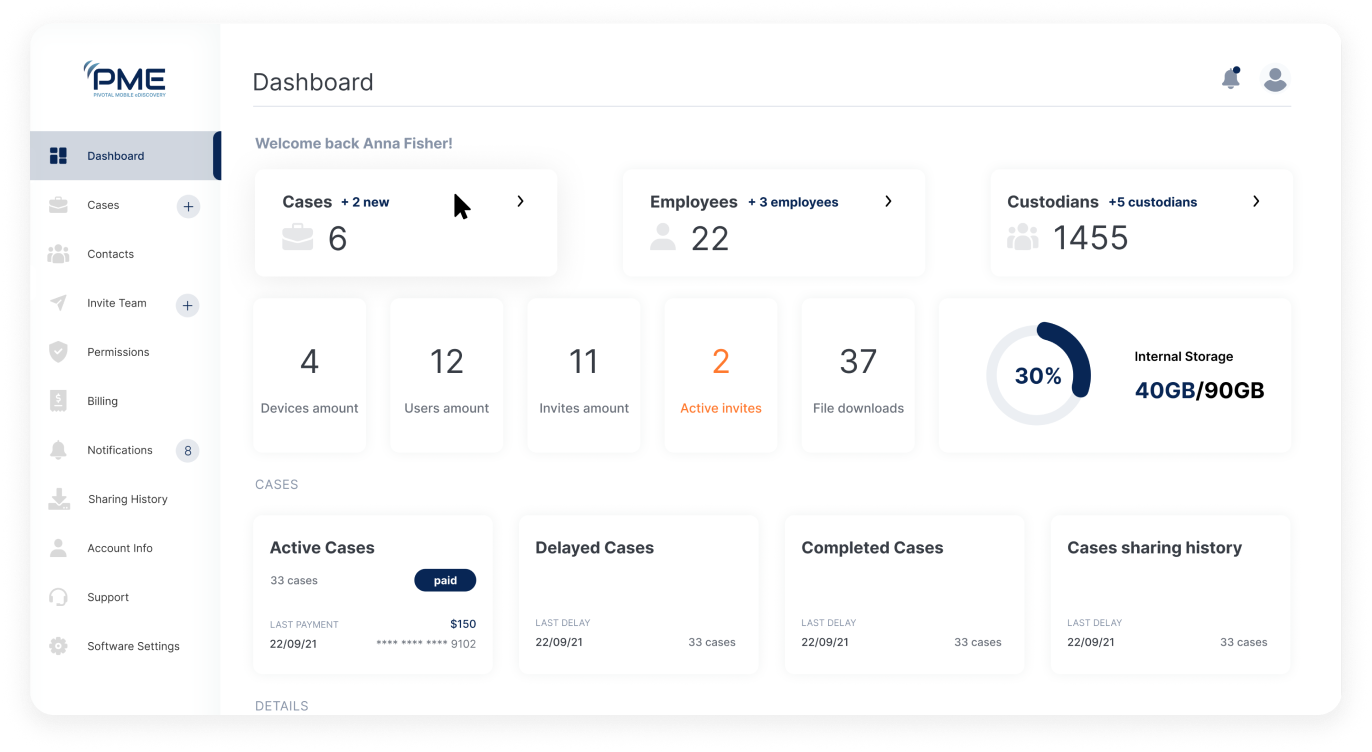The height and width of the screenshot is (752, 1372).
Task: Click the masked card number ending 9102
Action: 426,644
